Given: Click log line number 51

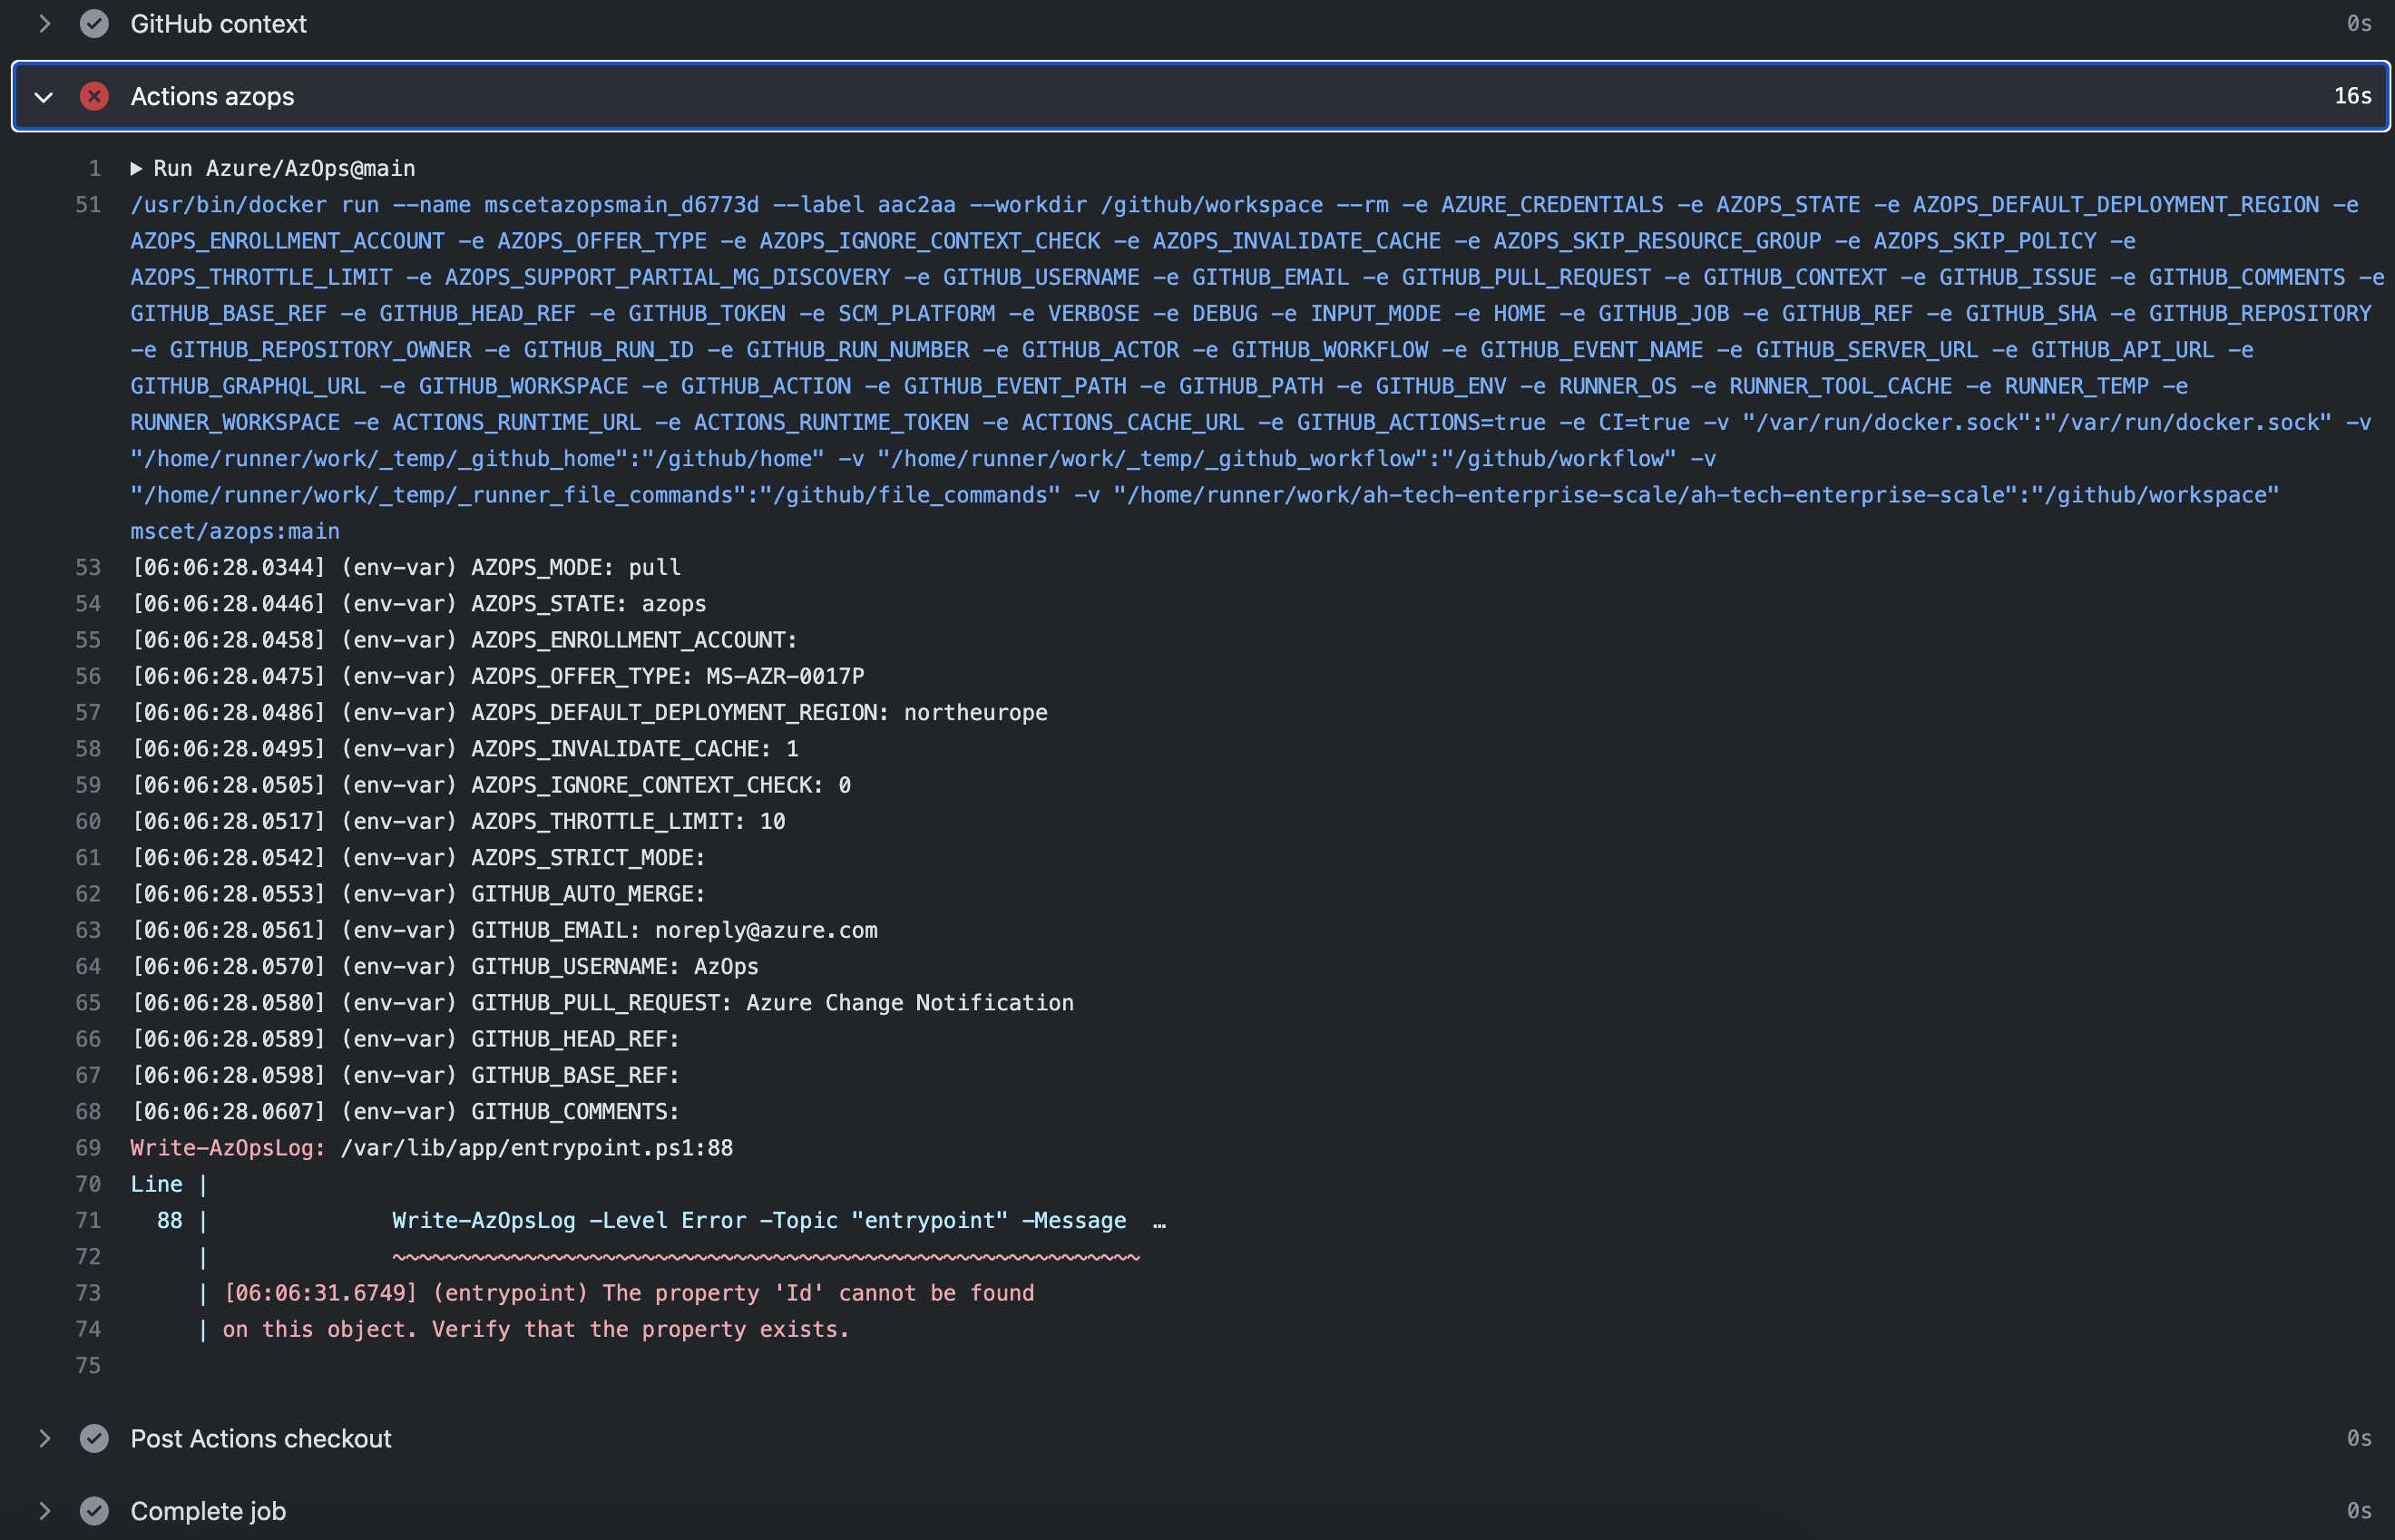Looking at the screenshot, I should tap(88, 204).
